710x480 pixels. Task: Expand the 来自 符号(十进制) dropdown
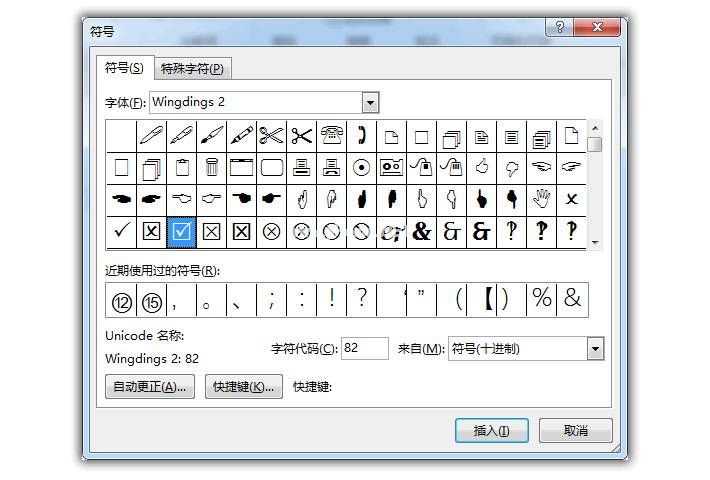(x=595, y=349)
